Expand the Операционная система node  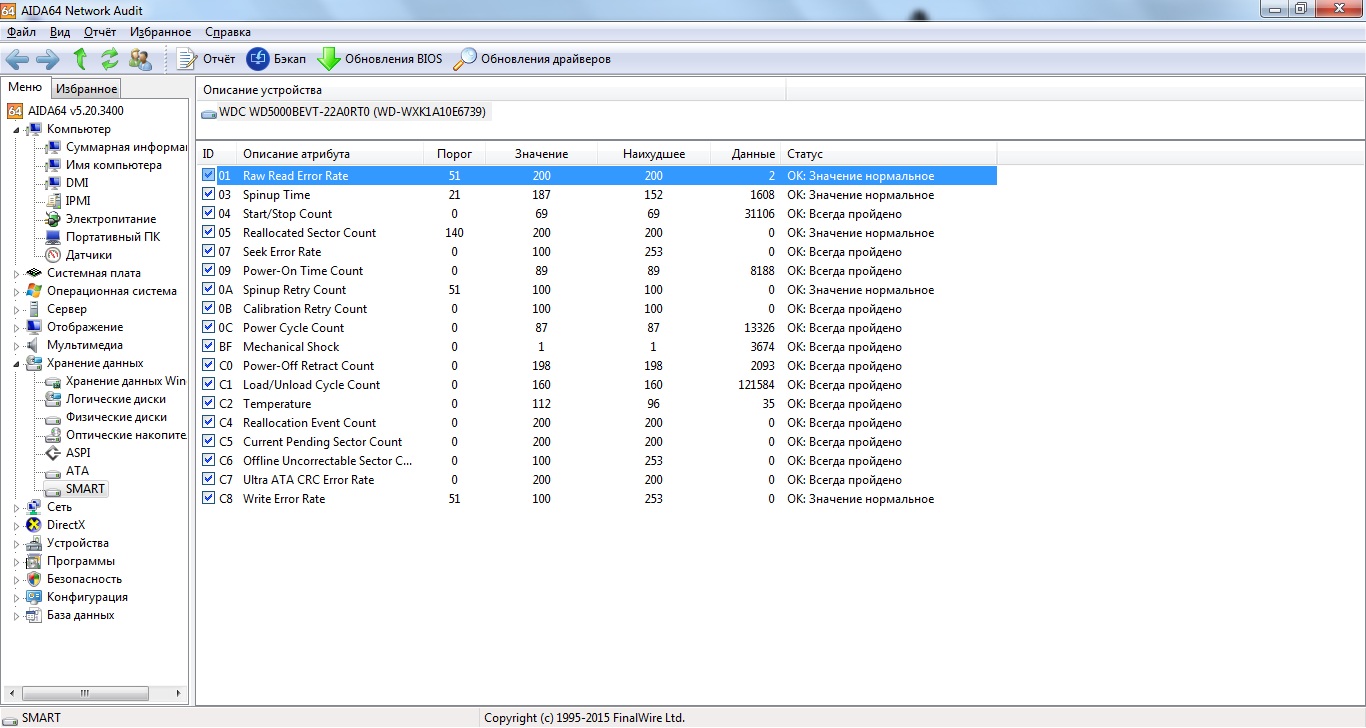tap(16, 291)
